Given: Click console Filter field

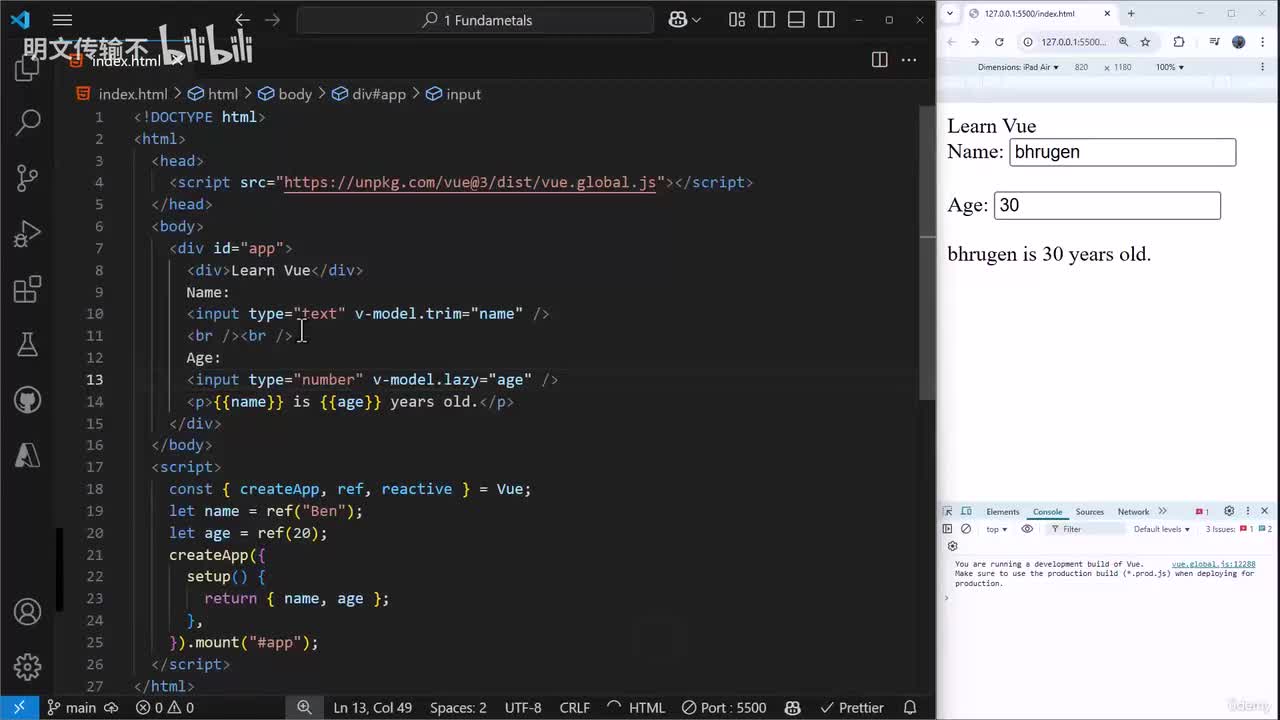Looking at the screenshot, I should 1086,529.
